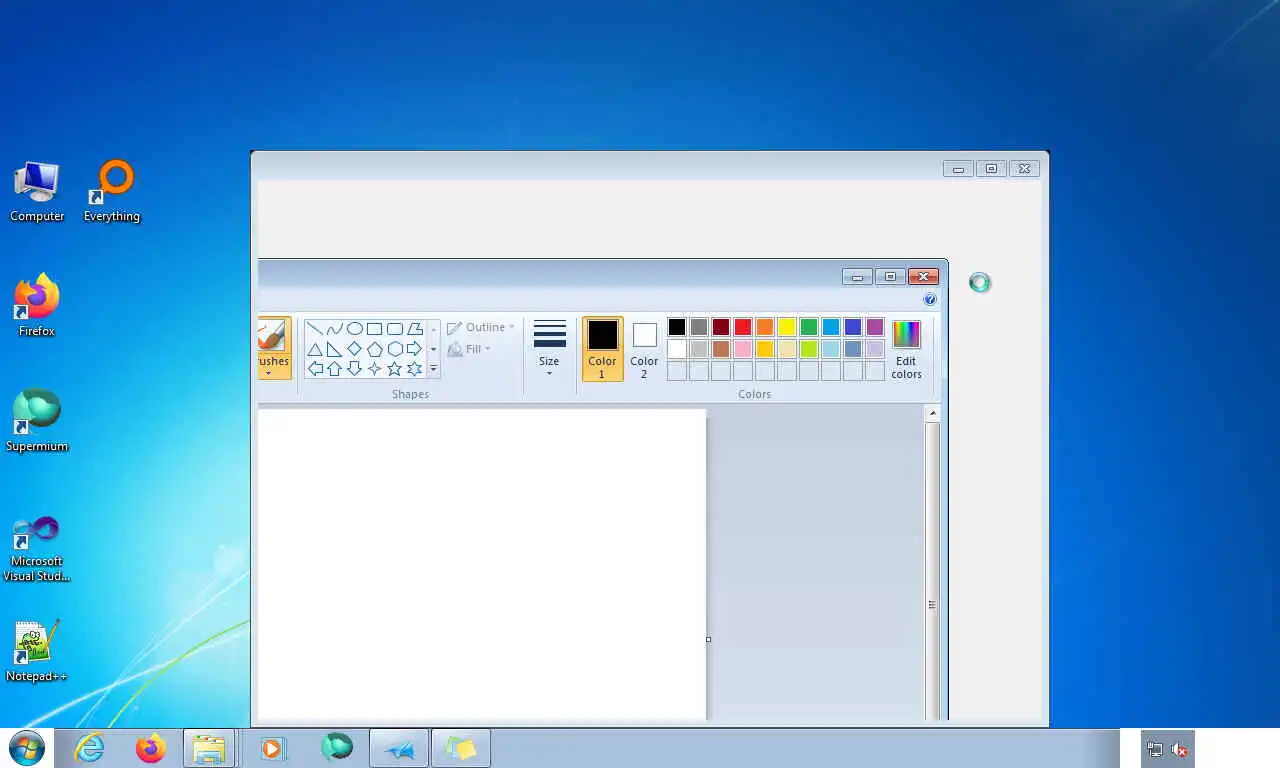
Task: Set Color 1 as active
Action: tap(602, 349)
